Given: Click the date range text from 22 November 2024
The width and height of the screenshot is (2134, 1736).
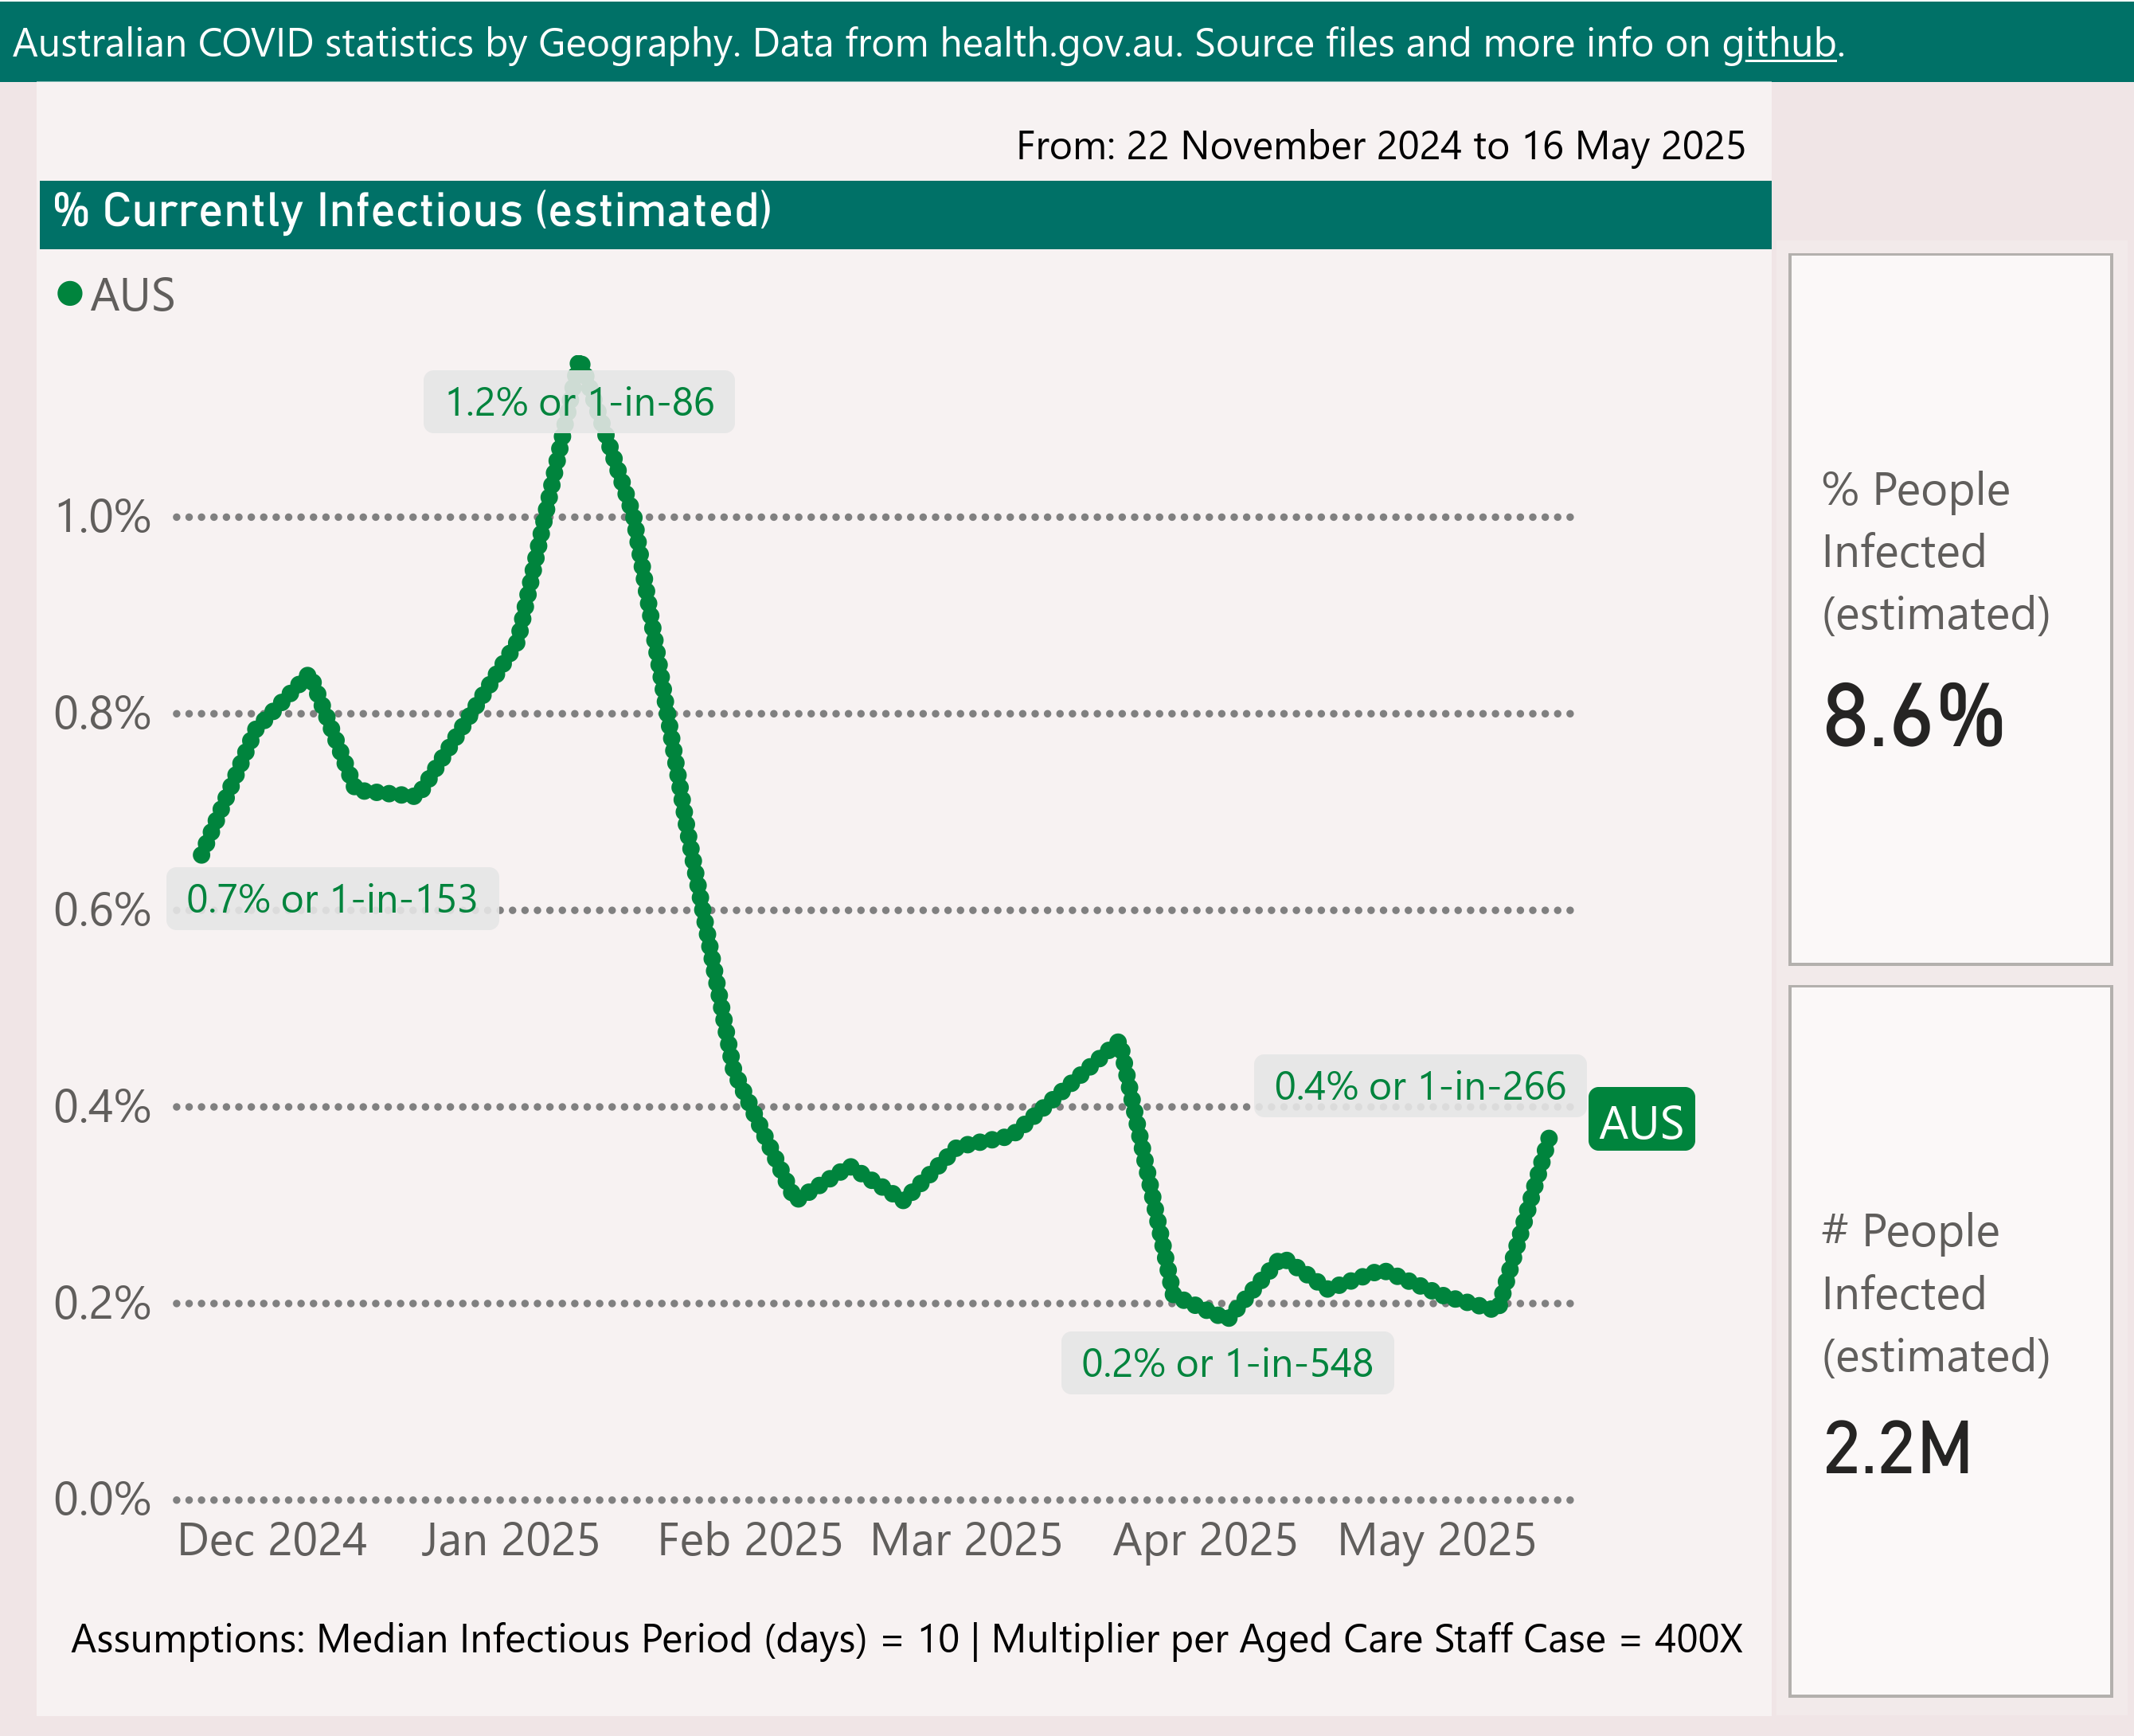Looking at the screenshot, I should click(1379, 146).
